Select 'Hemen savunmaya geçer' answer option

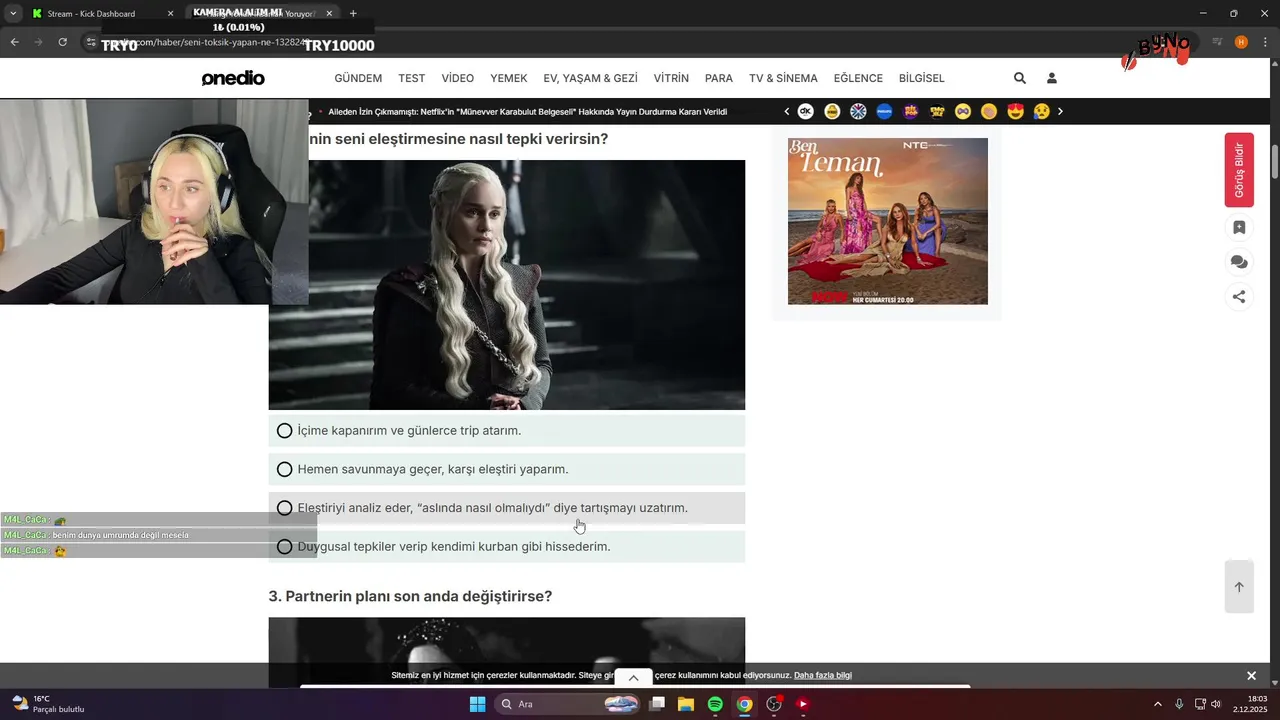(507, 469)
